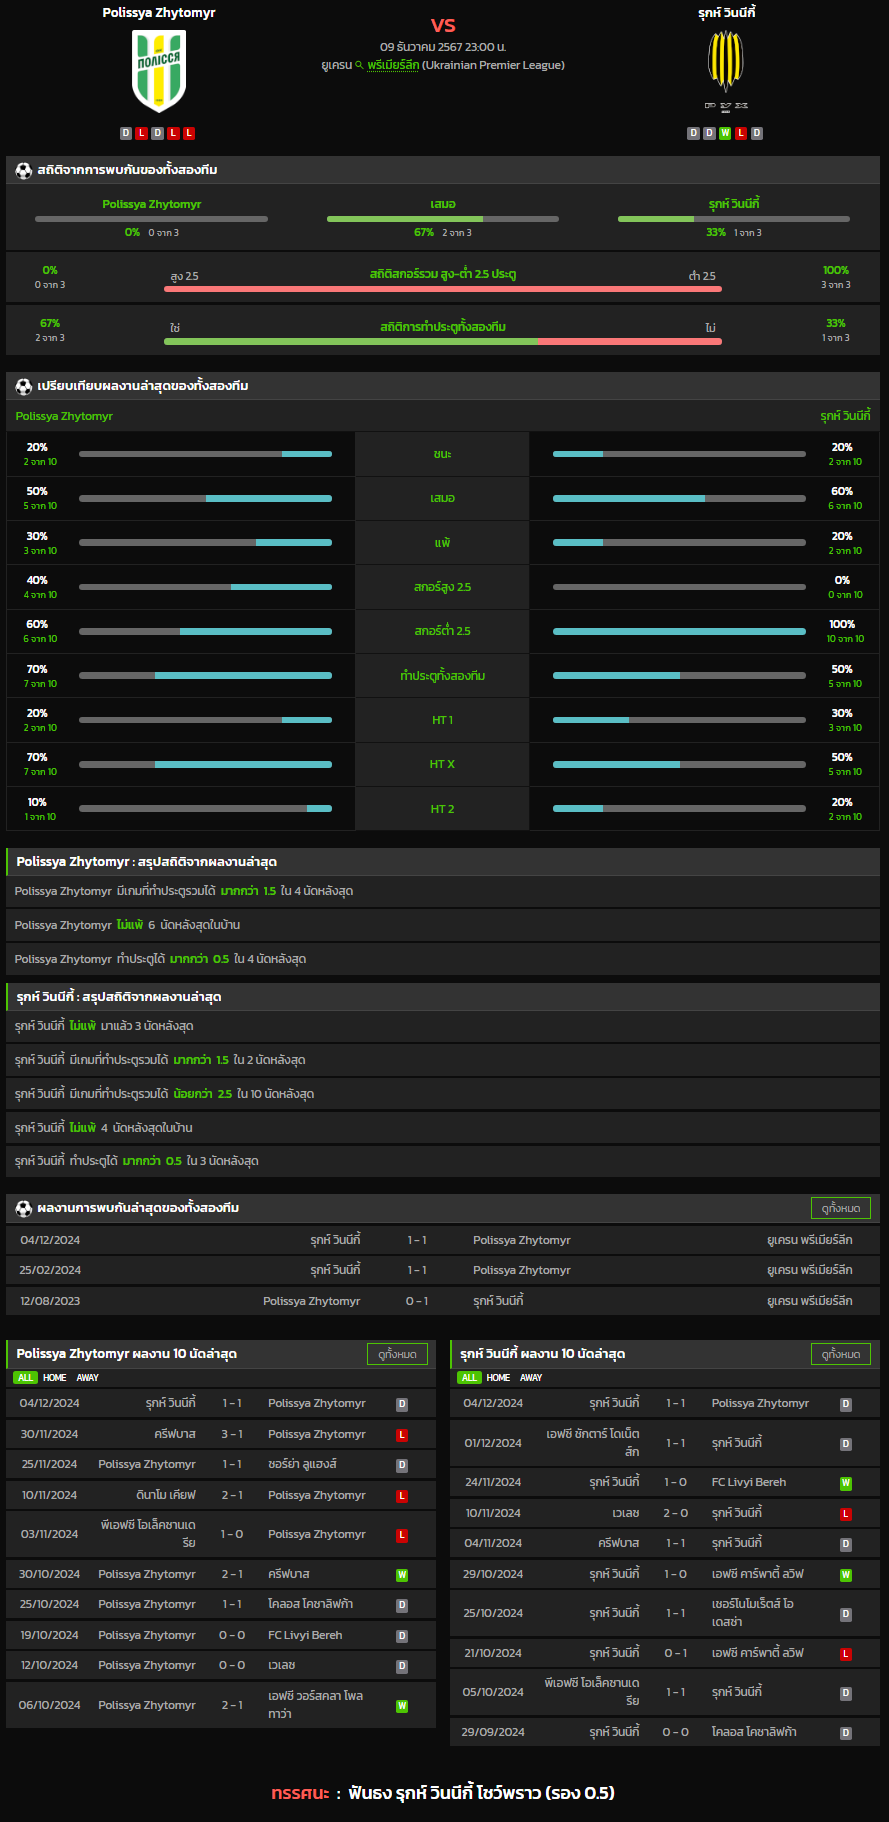Click the over/under 2.5 goals stat bar
This screenshot has width=889, height=1822.
[x=443, y=289]
